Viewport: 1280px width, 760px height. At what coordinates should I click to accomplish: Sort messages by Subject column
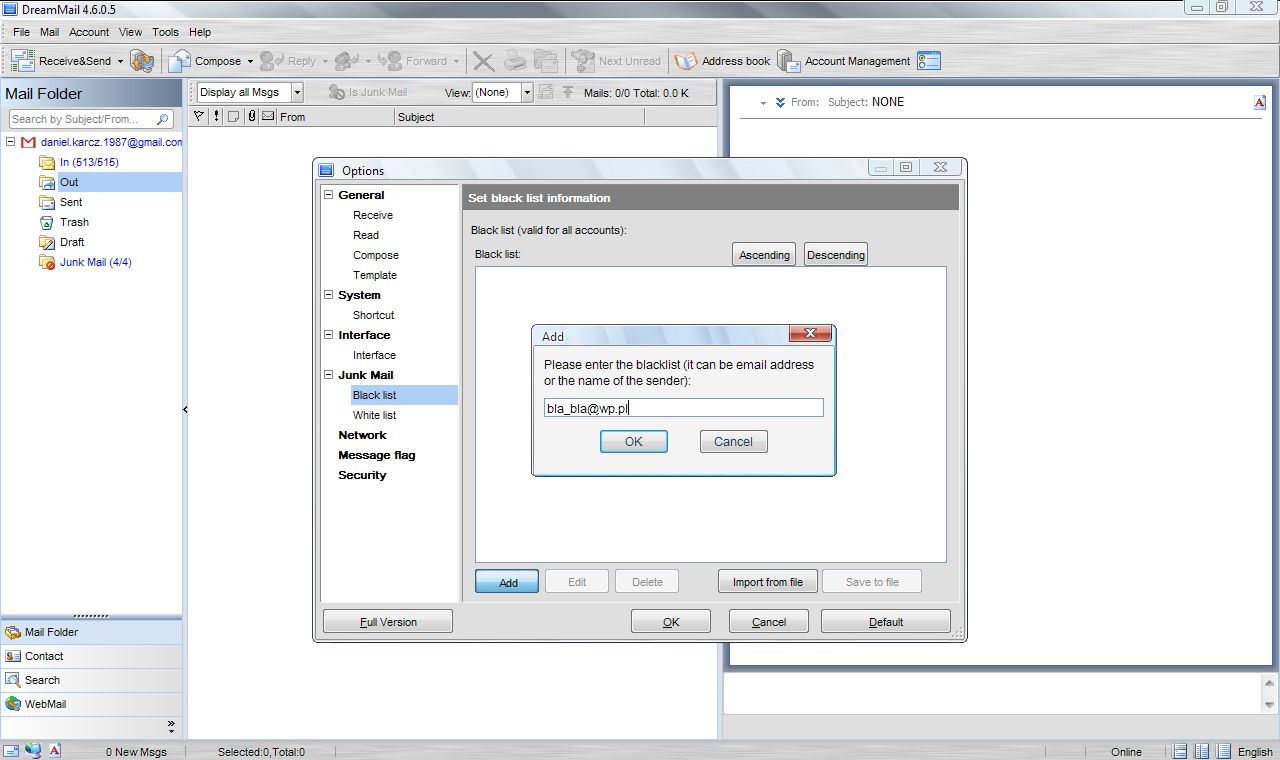[519, 117]
